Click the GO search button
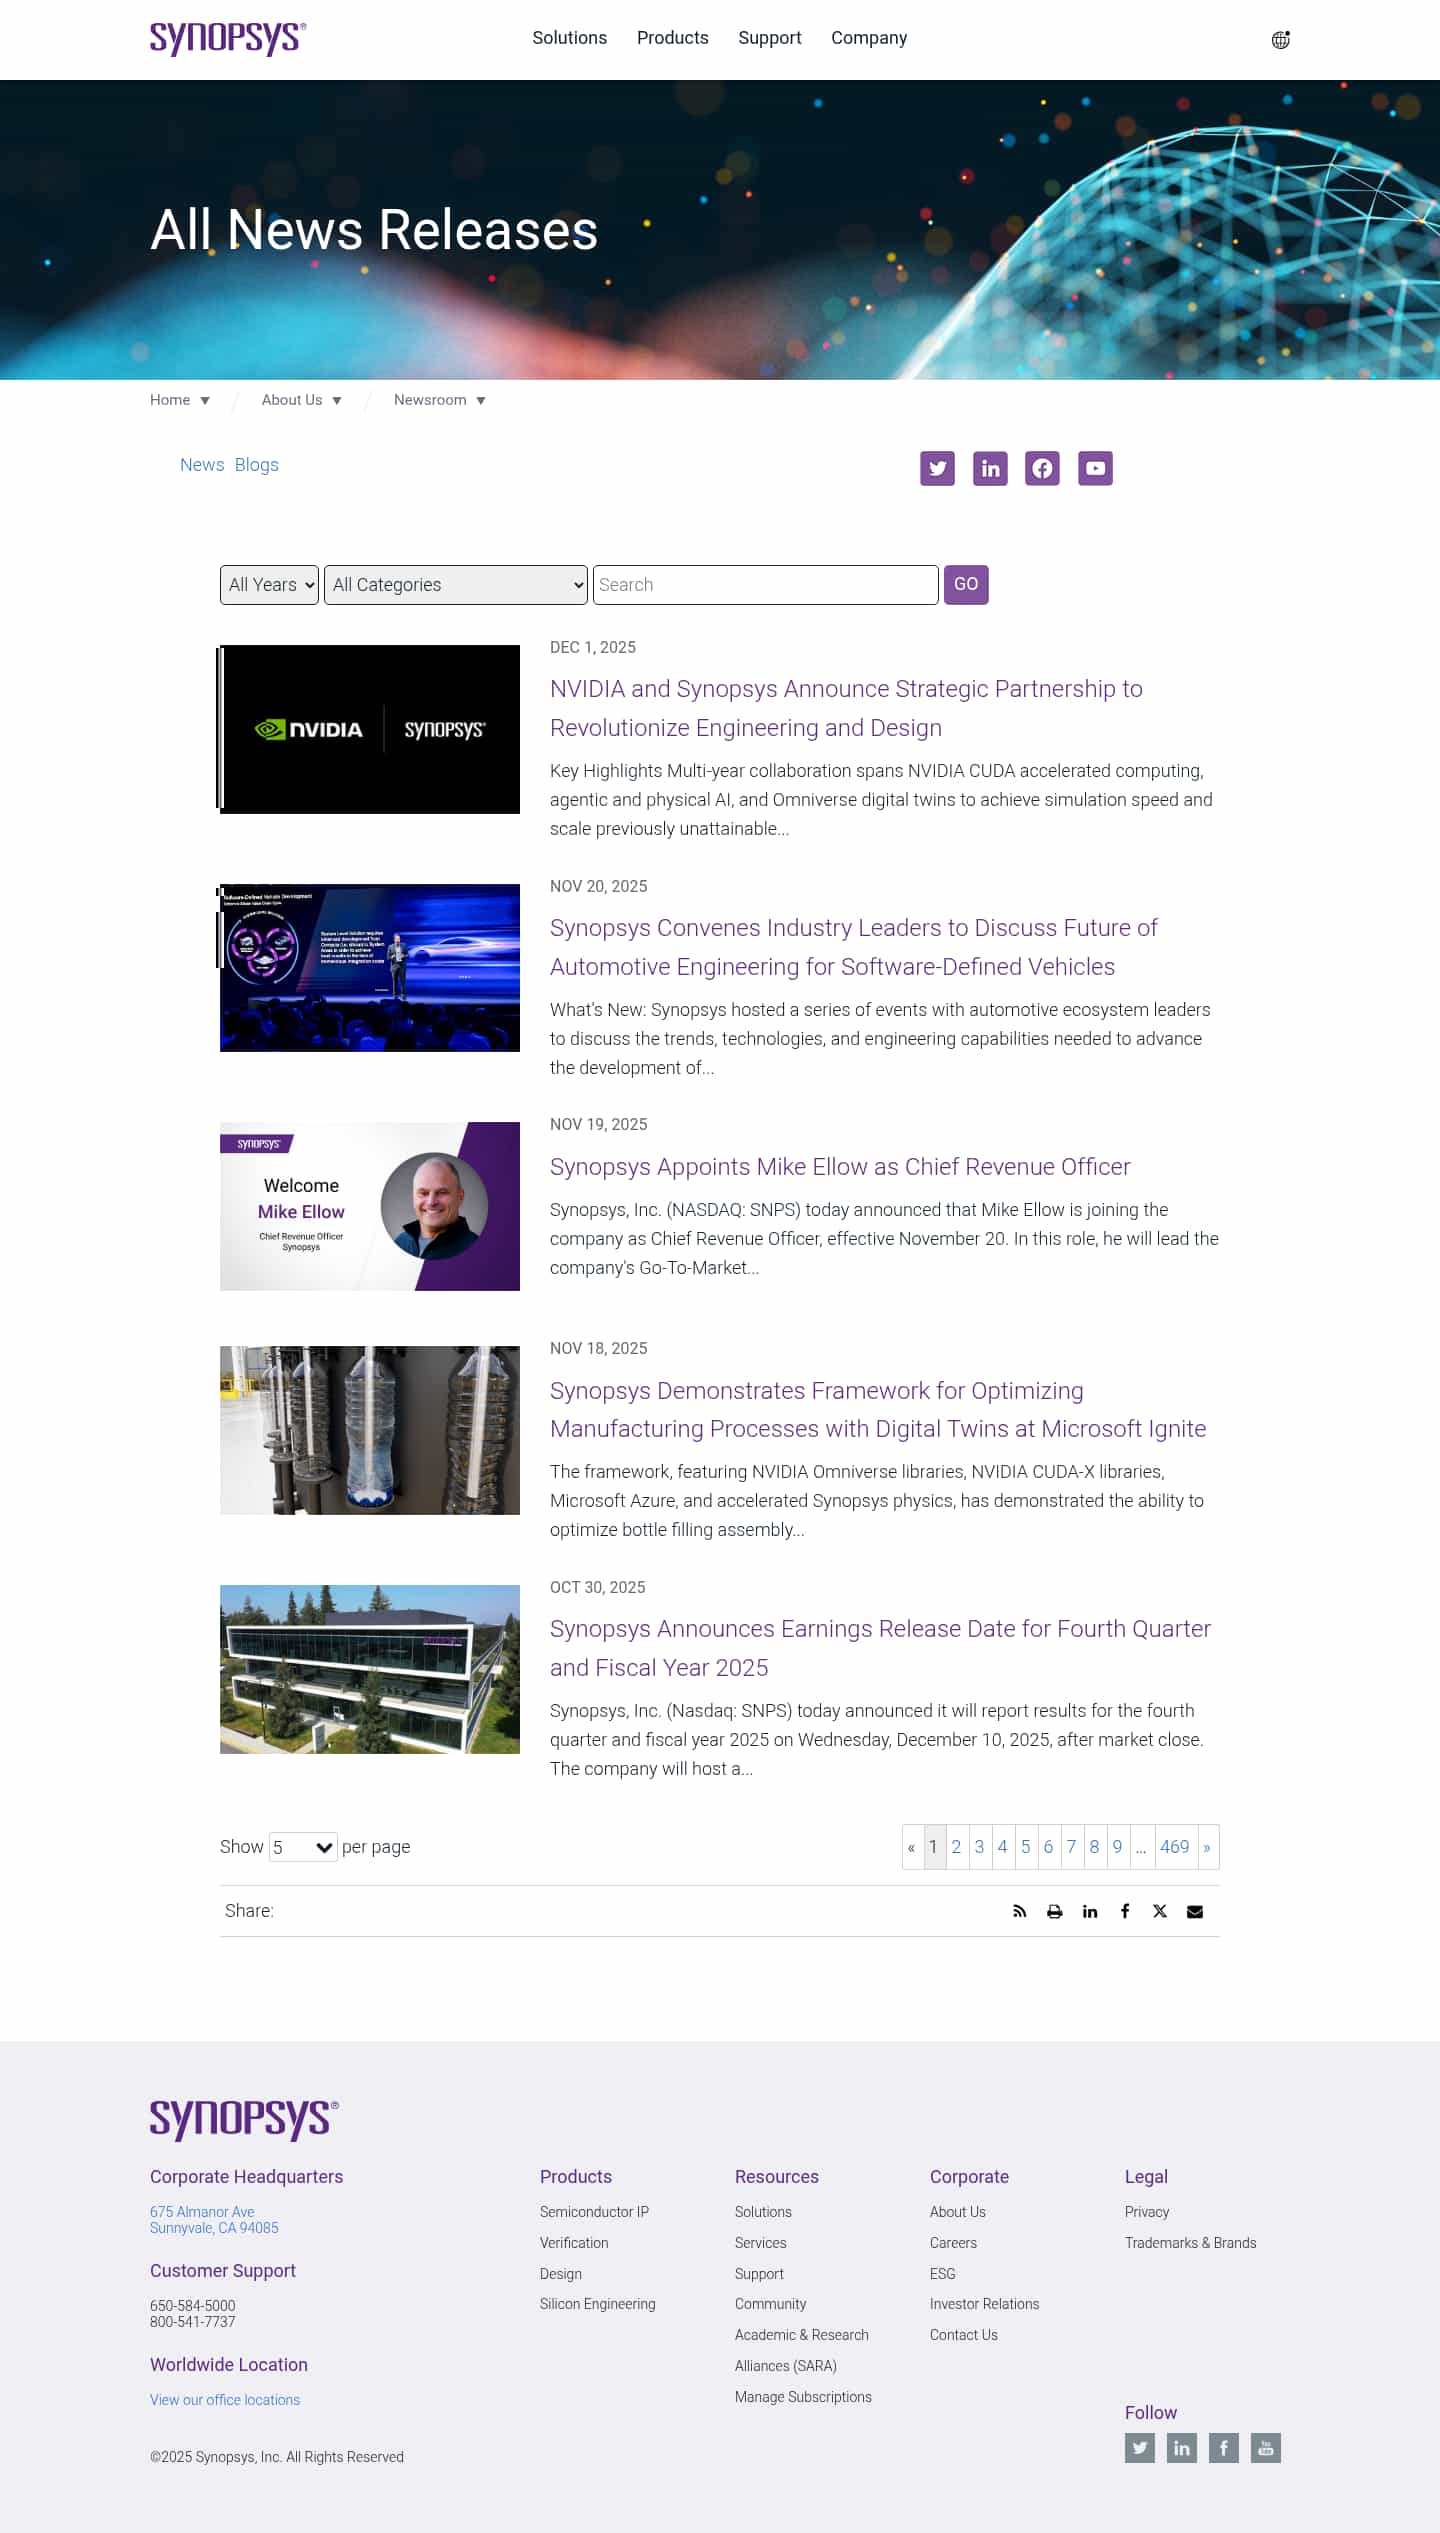 (x=966, y=585)
